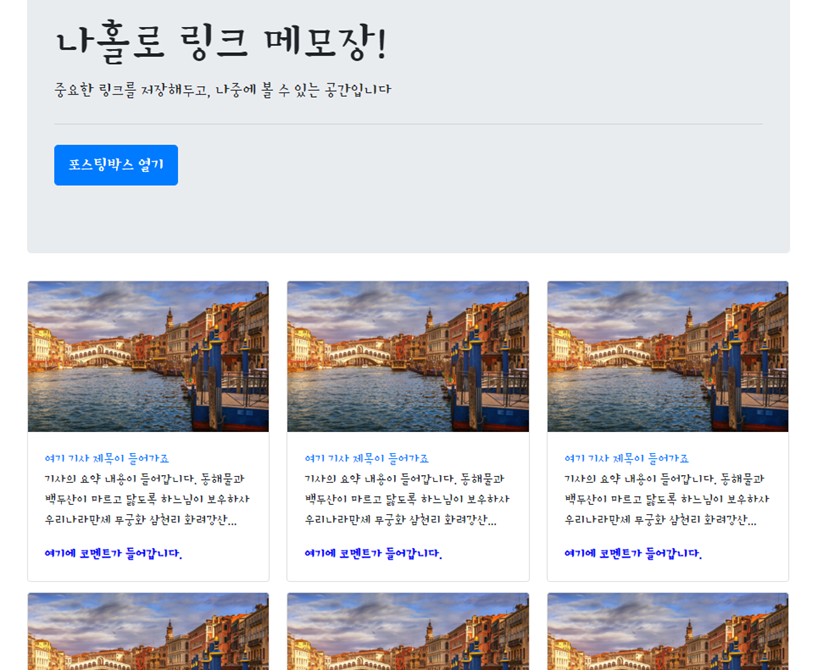Open second-row middle card's Venice image
Screen dimensions: 818x670
point(408,631)
